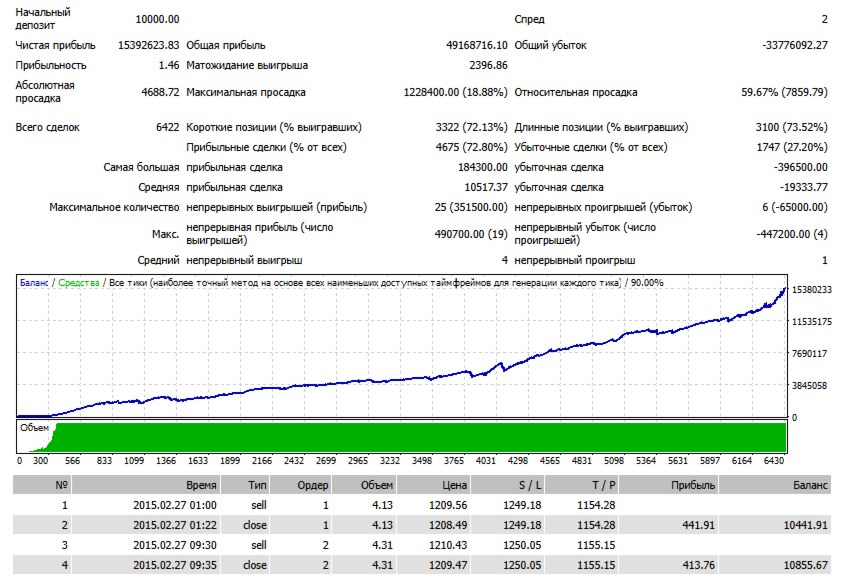The width and height of the screenshot is (844, 578).
Task: Select the 'Спред' label
Action: 529,19
